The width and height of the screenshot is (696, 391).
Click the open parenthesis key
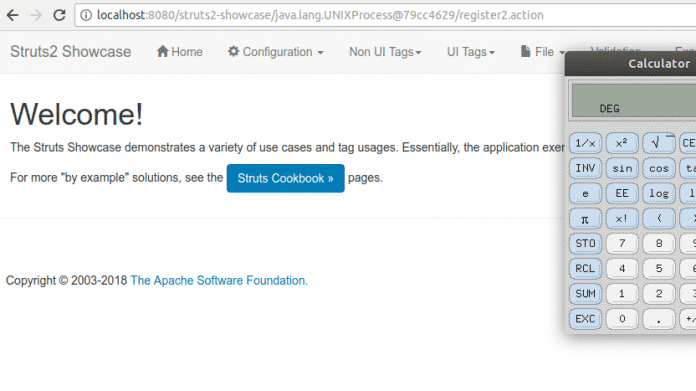click(x=659, y=219)
